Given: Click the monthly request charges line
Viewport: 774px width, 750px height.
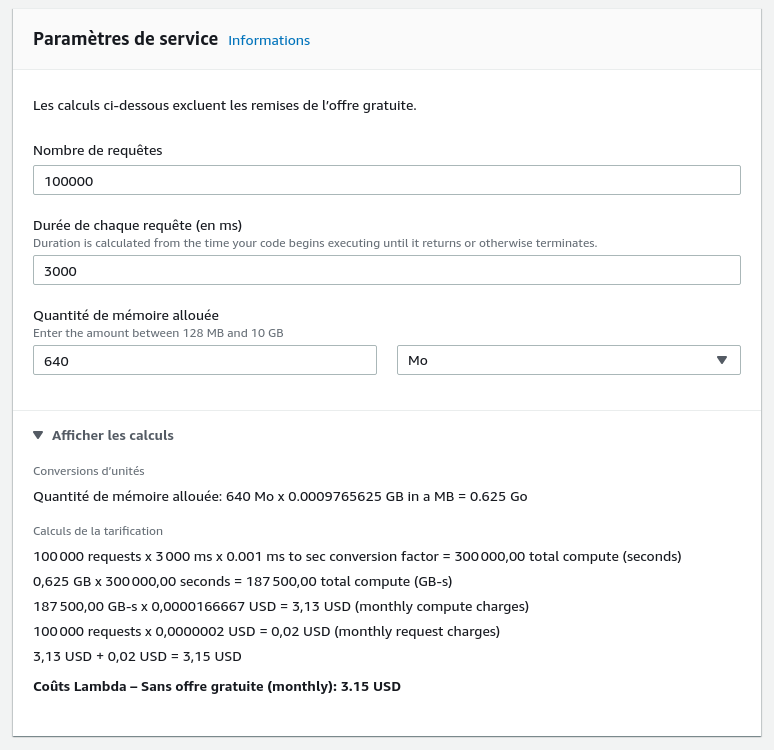Looking at the screenshot, I should coord(266,631).
